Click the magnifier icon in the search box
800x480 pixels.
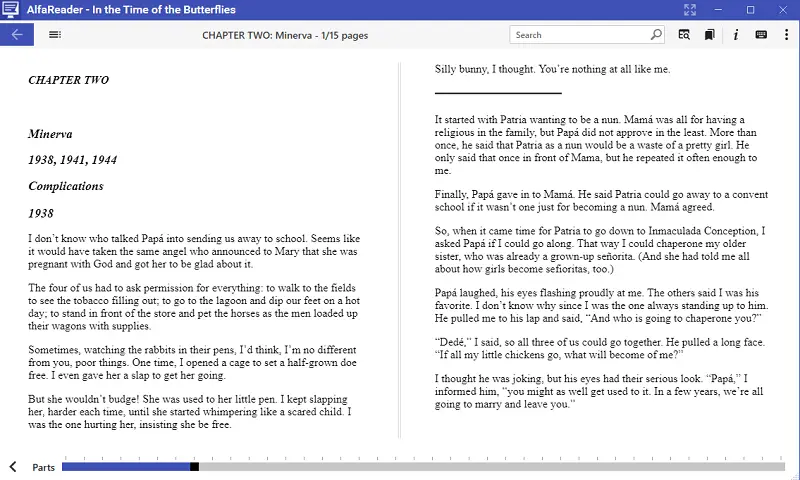point(656,35)
